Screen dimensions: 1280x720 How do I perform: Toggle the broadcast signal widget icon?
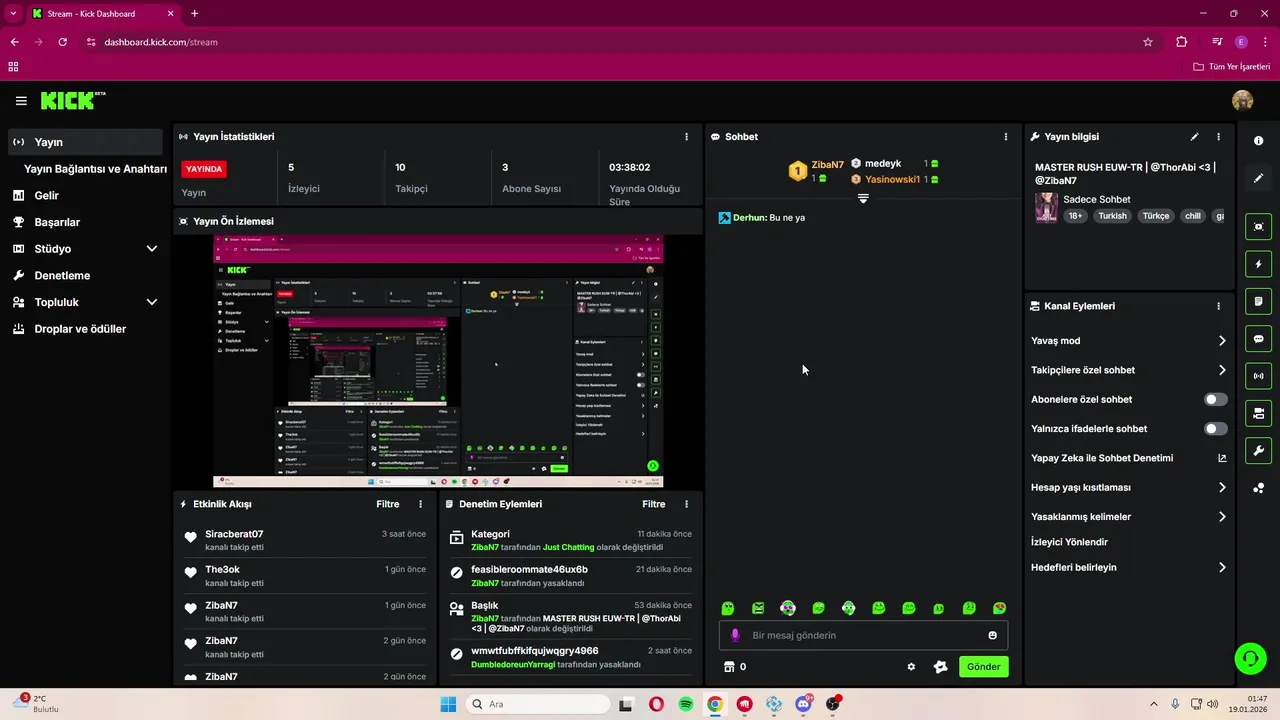(1259, 376)
